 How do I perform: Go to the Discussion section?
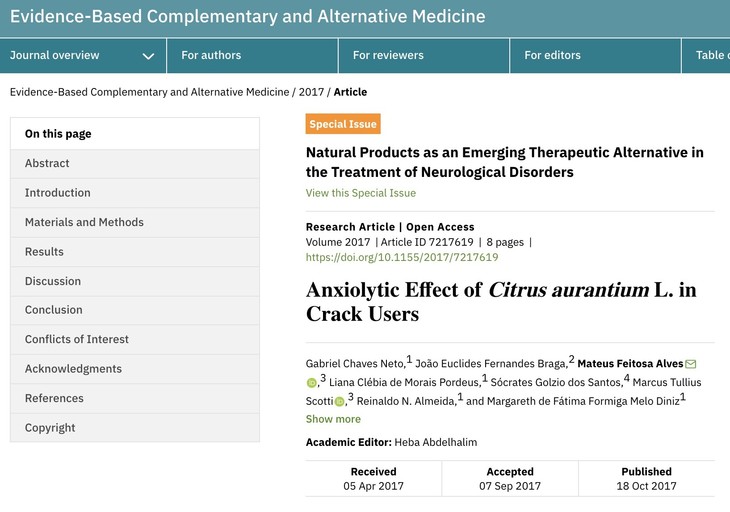[x=53, y=281]
